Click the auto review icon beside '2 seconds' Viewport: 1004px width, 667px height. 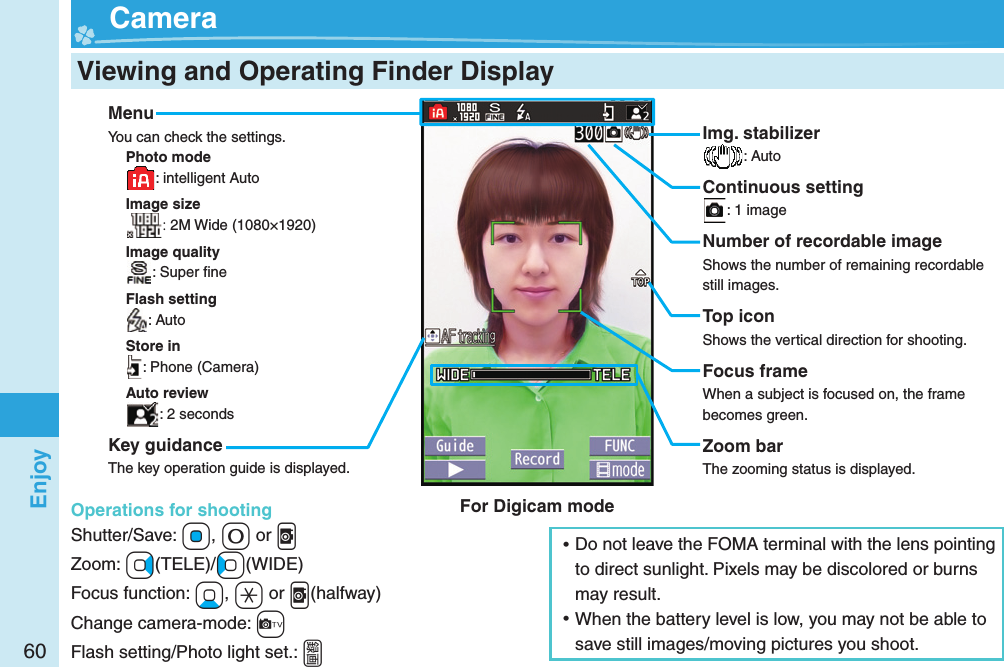tap(142, 414)
